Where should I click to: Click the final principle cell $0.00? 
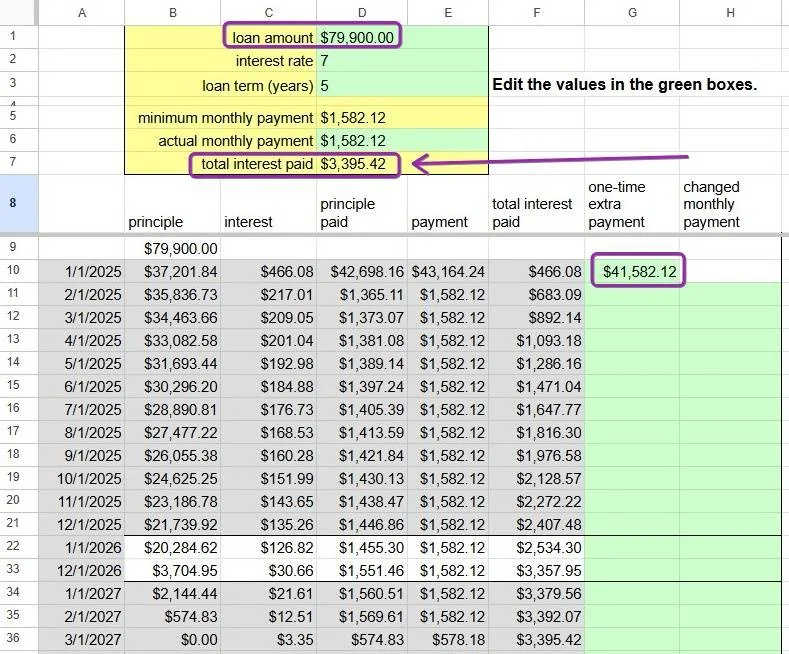coord(173,639)
